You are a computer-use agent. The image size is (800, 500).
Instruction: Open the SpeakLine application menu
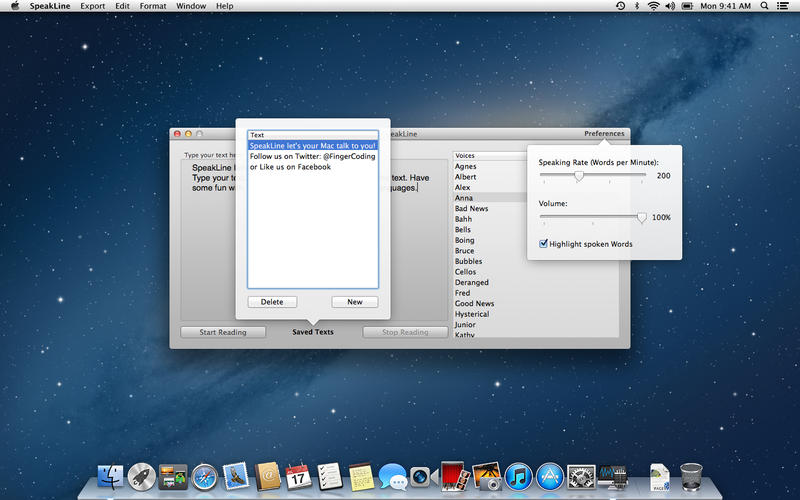50,6
